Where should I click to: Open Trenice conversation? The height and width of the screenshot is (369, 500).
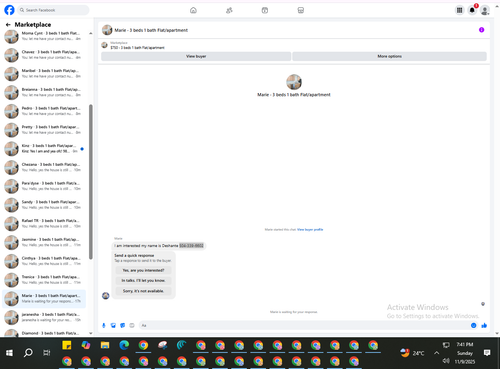(44, 280)
